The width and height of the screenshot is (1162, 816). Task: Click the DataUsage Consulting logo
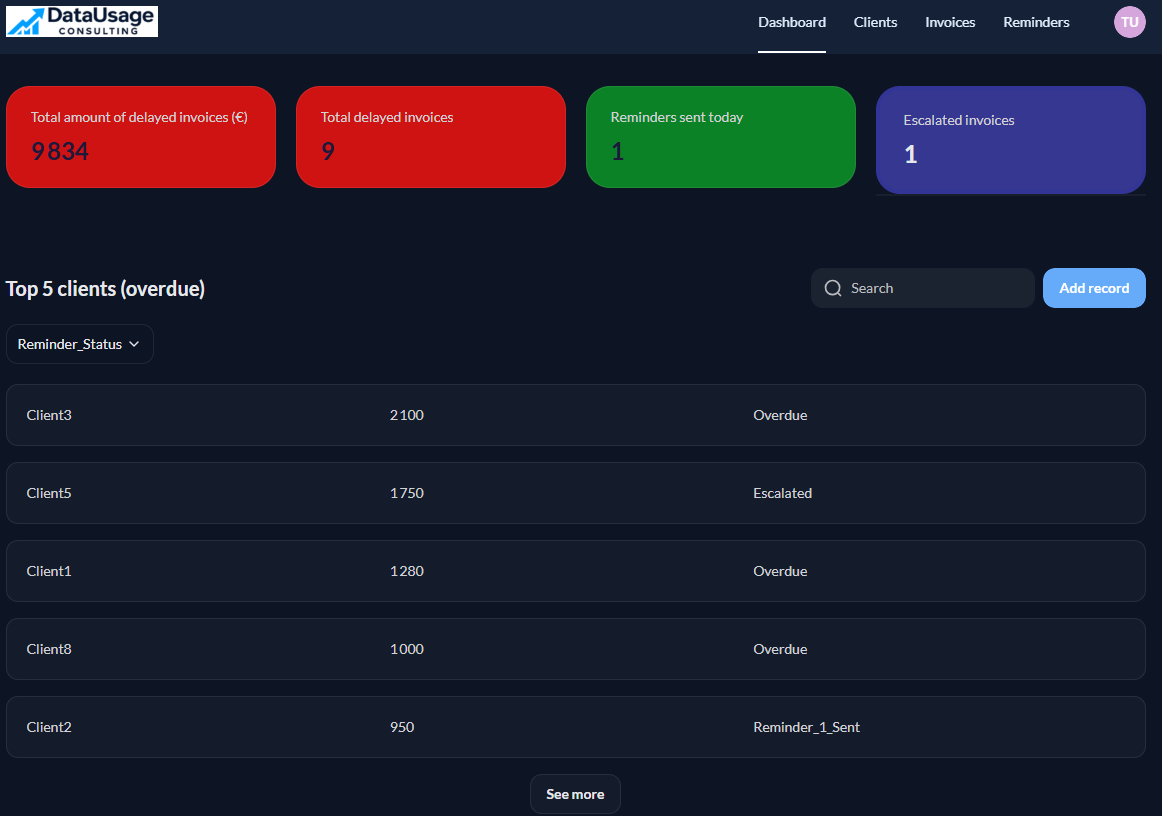tap(82, 21)
